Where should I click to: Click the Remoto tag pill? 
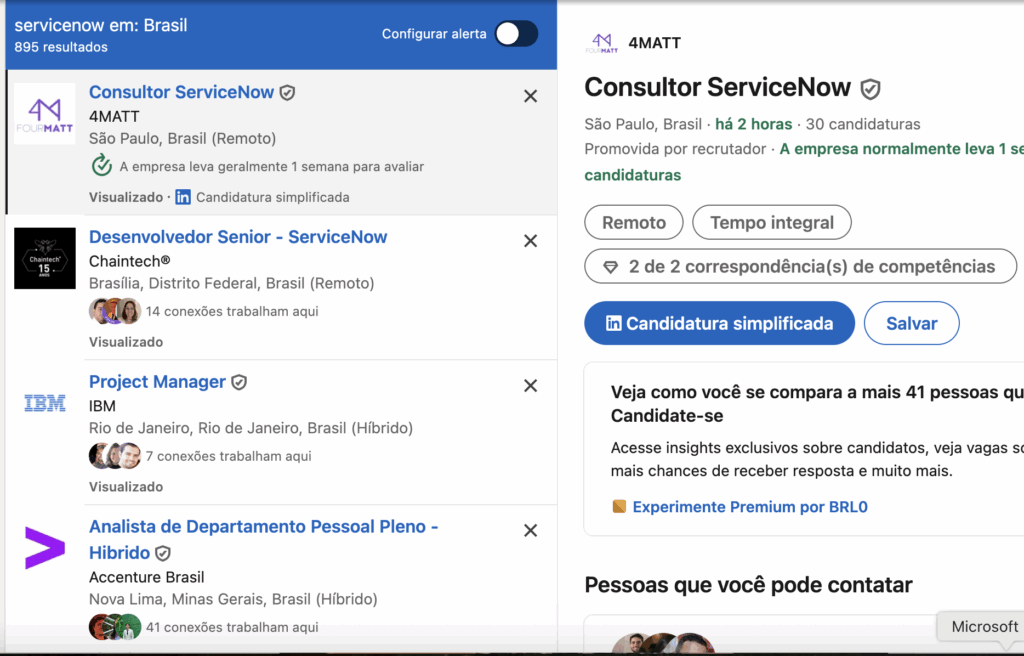(x=634, y=223)
